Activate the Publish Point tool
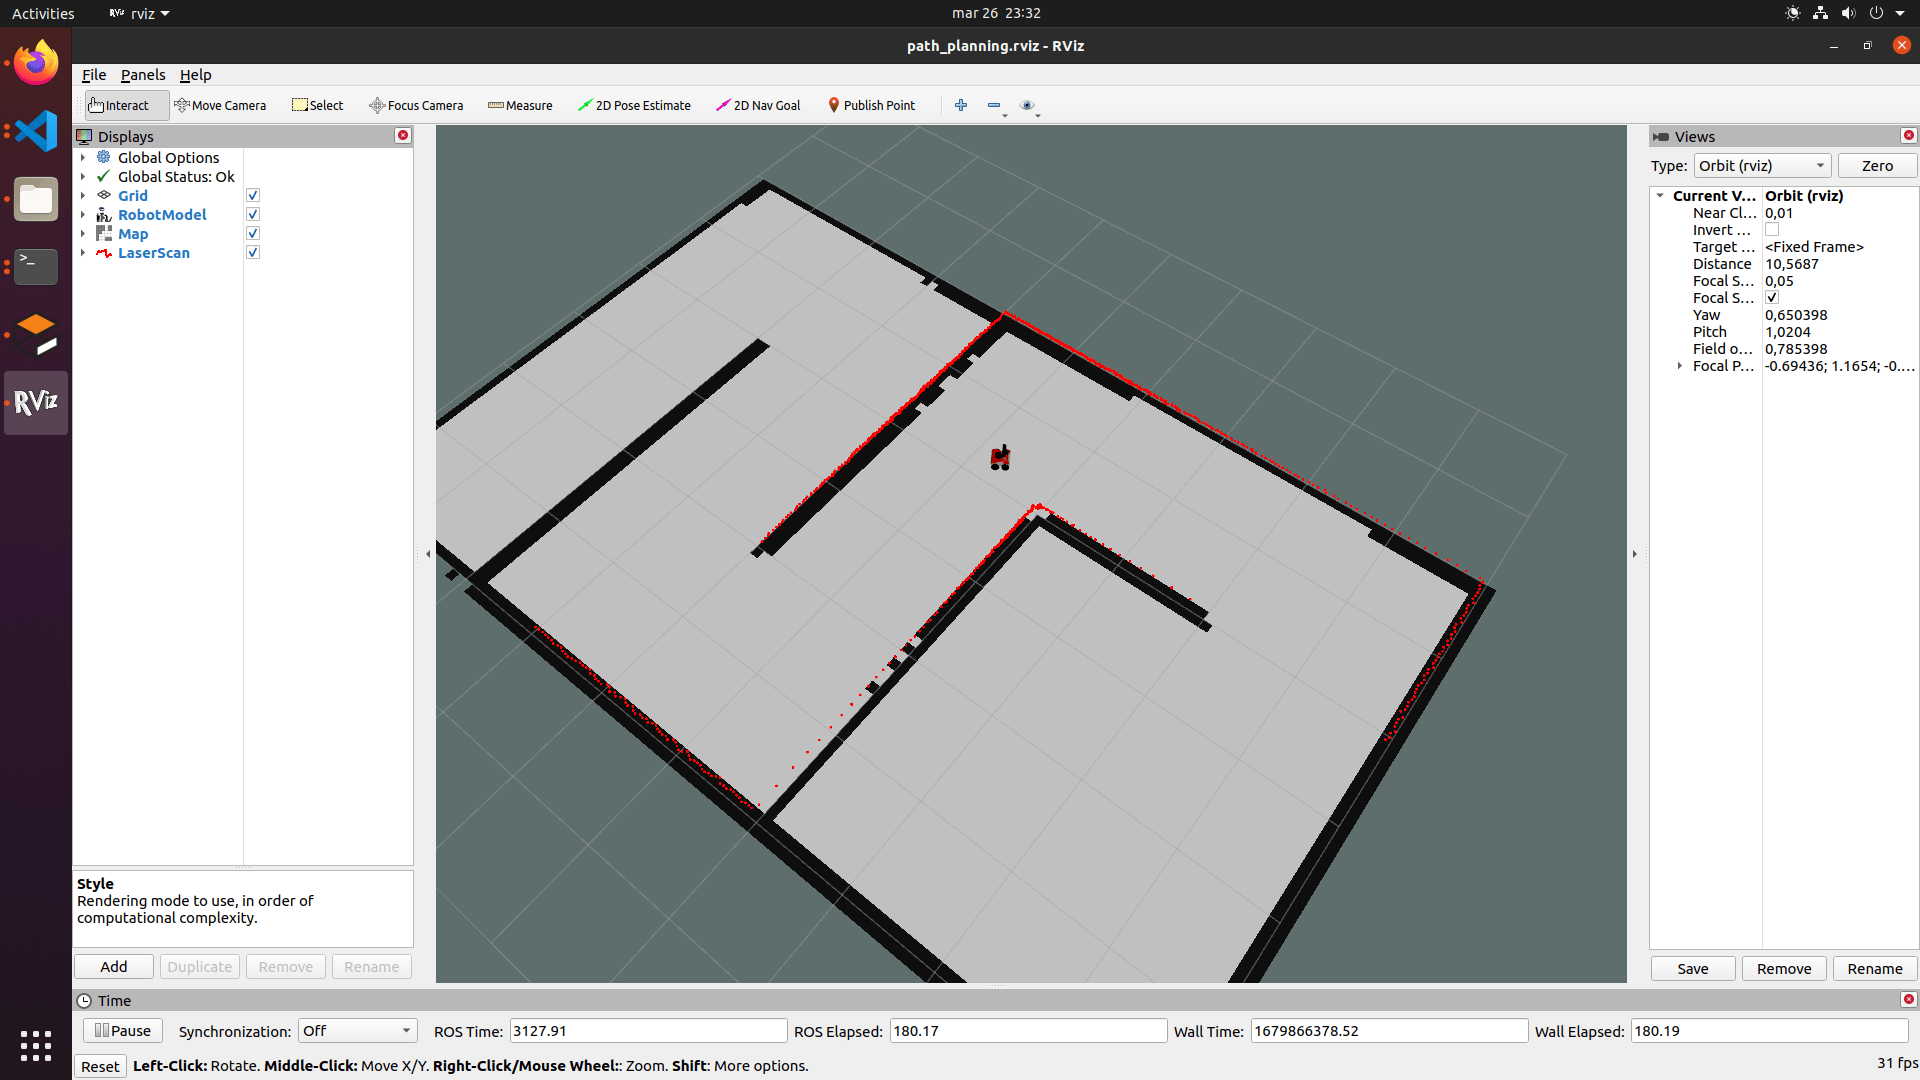 [x=871, y=105]
